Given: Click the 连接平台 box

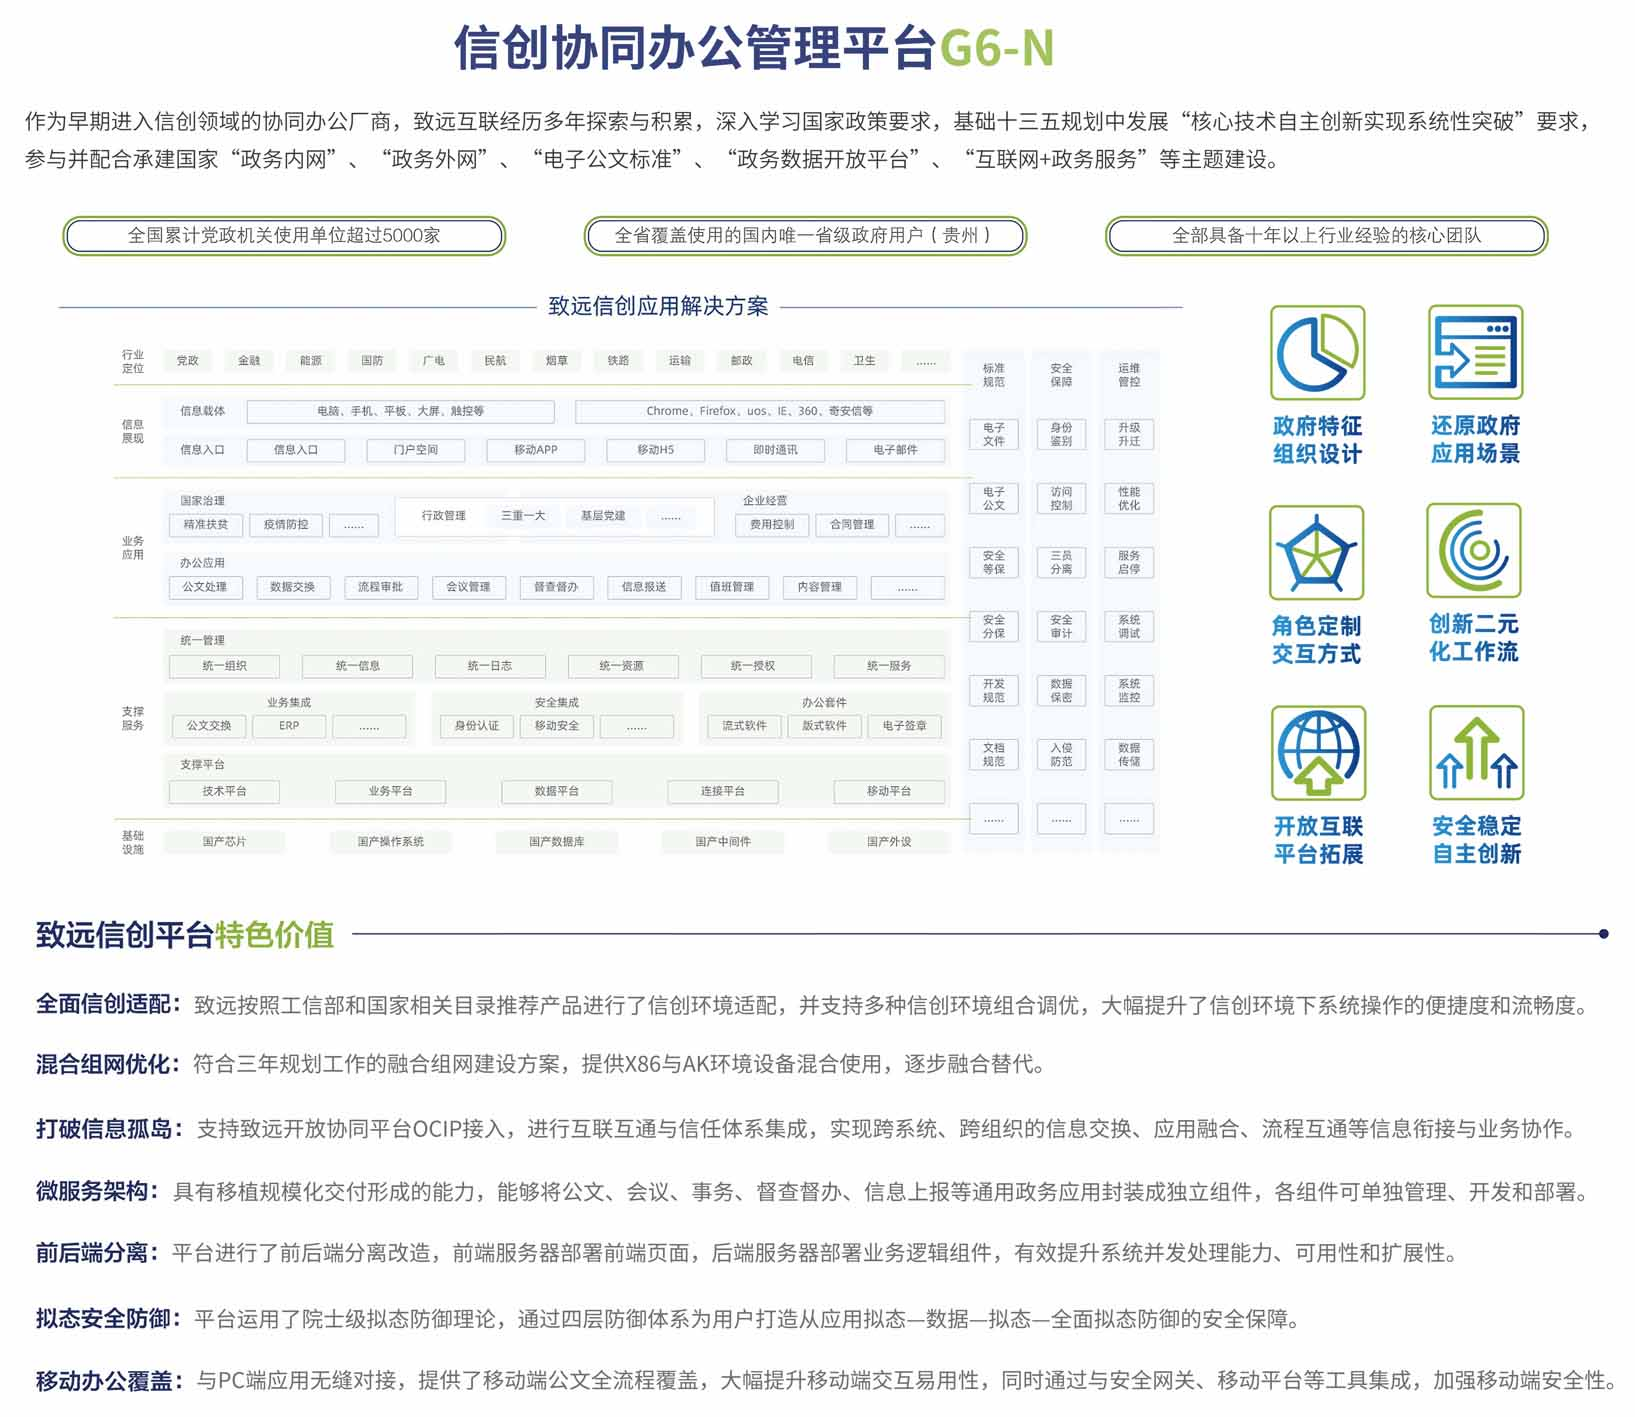Looking at the screenshot, I should pos(723,792).
